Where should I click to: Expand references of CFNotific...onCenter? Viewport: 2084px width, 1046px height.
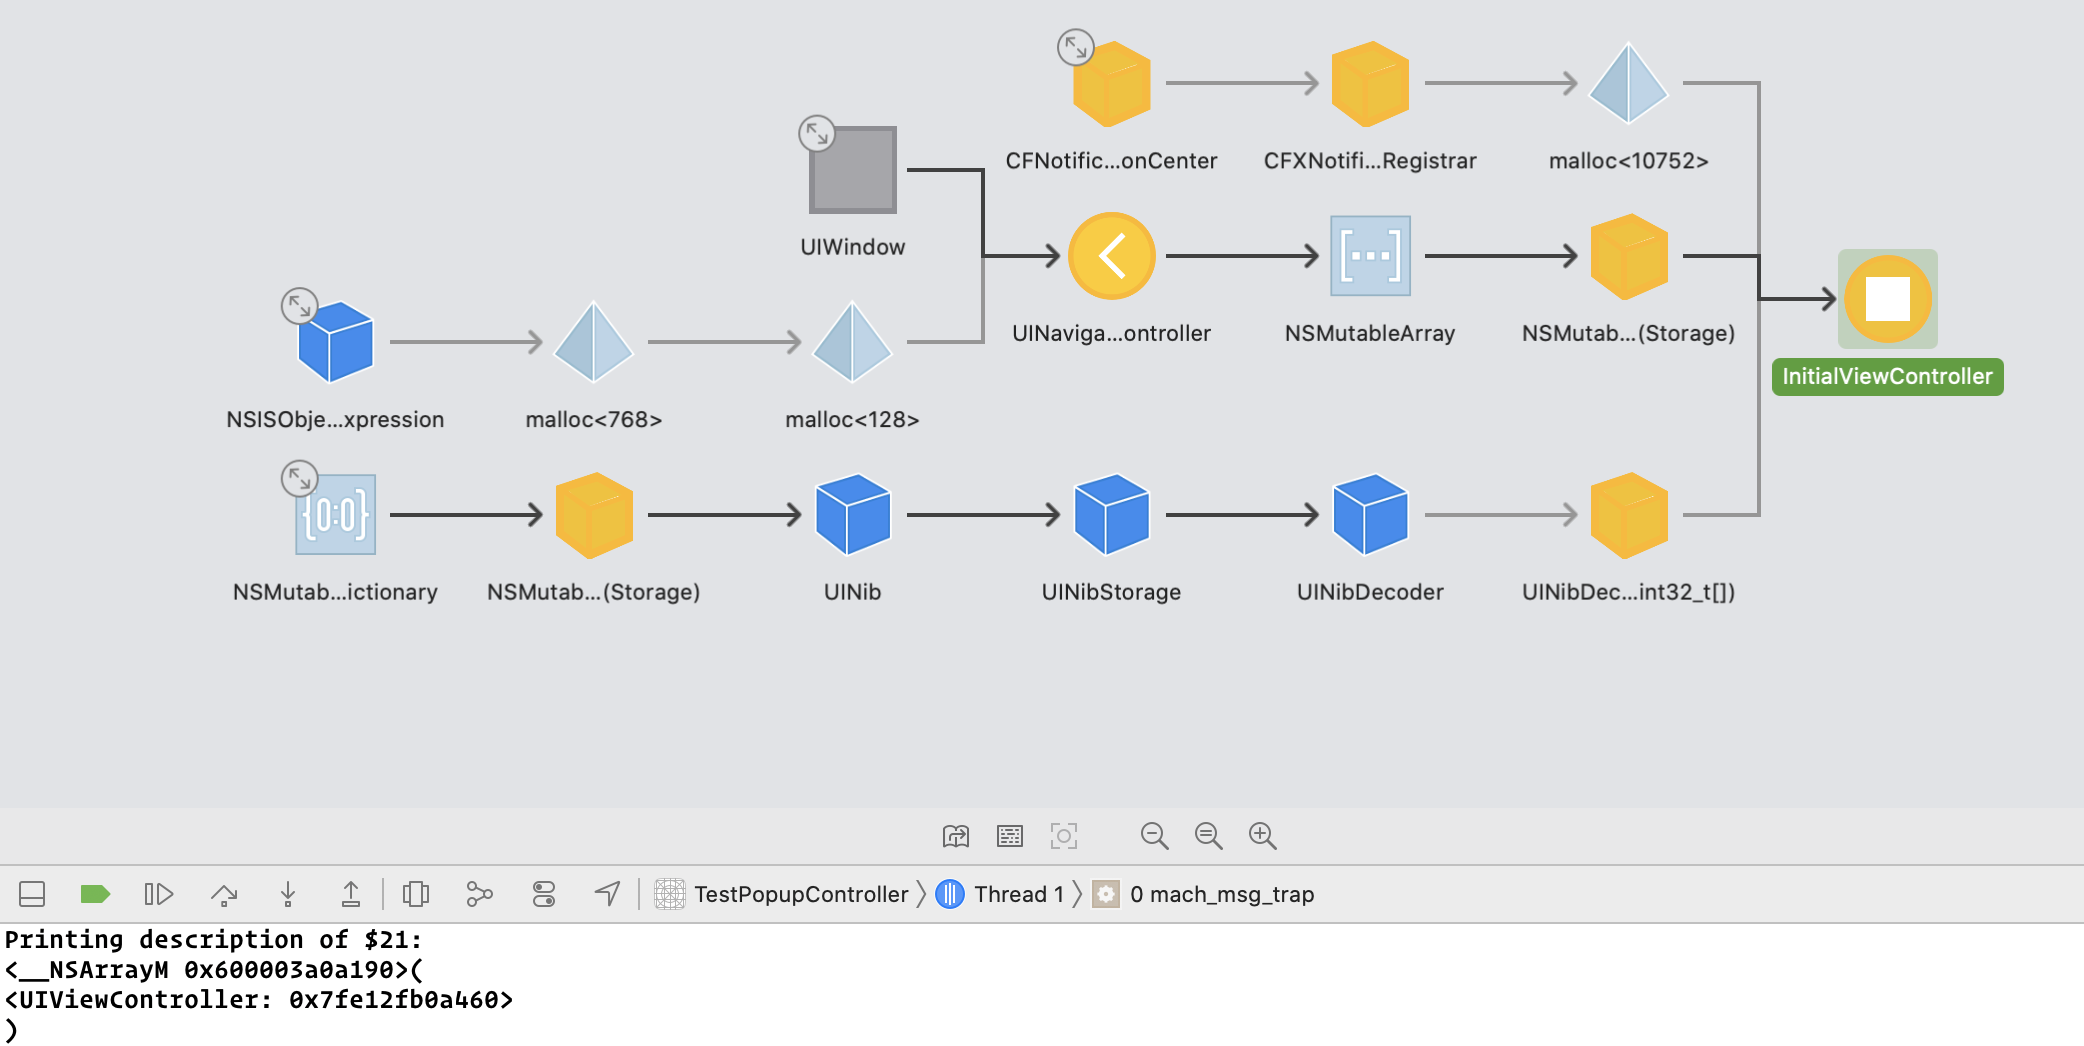[x=1076, y=47]
